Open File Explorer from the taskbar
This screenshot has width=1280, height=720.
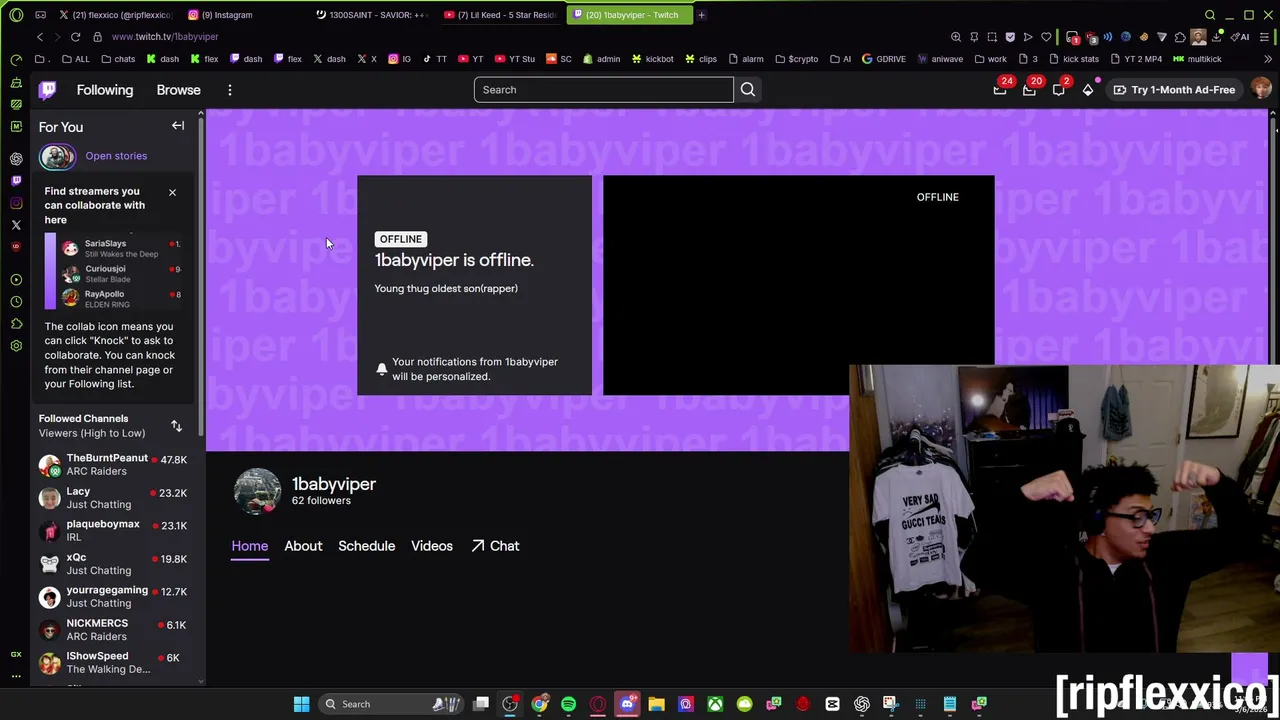click(x=656, y=704)
